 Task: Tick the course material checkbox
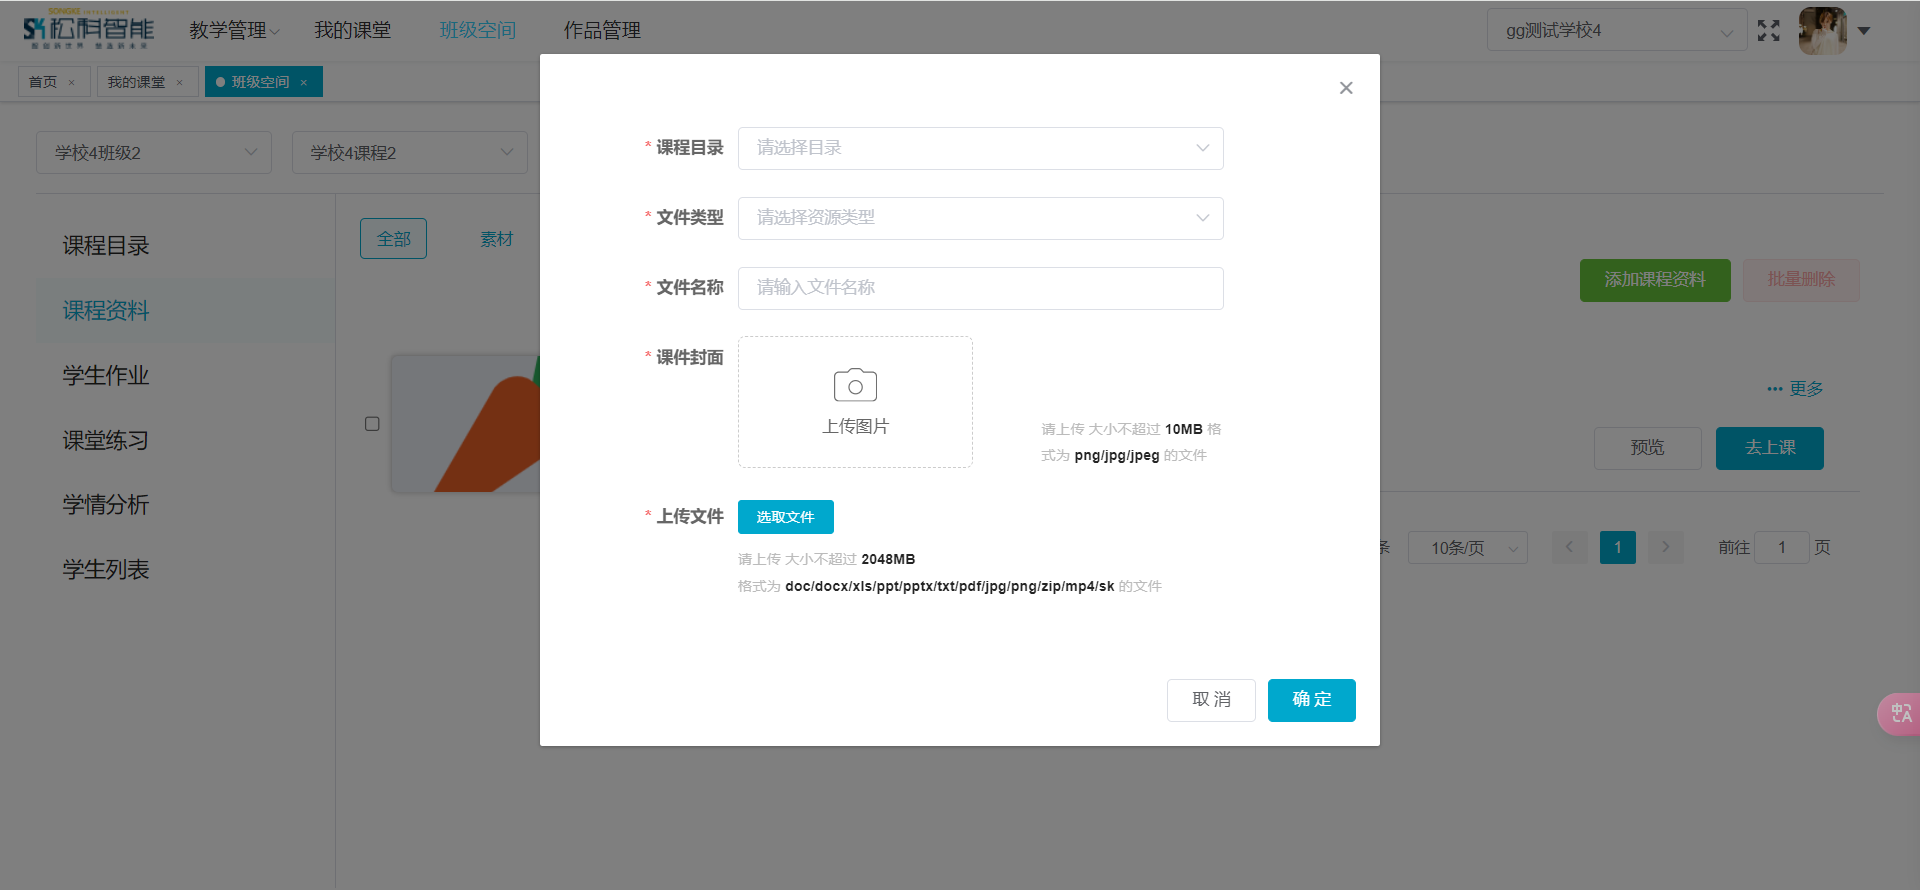(x=372, y=424)
